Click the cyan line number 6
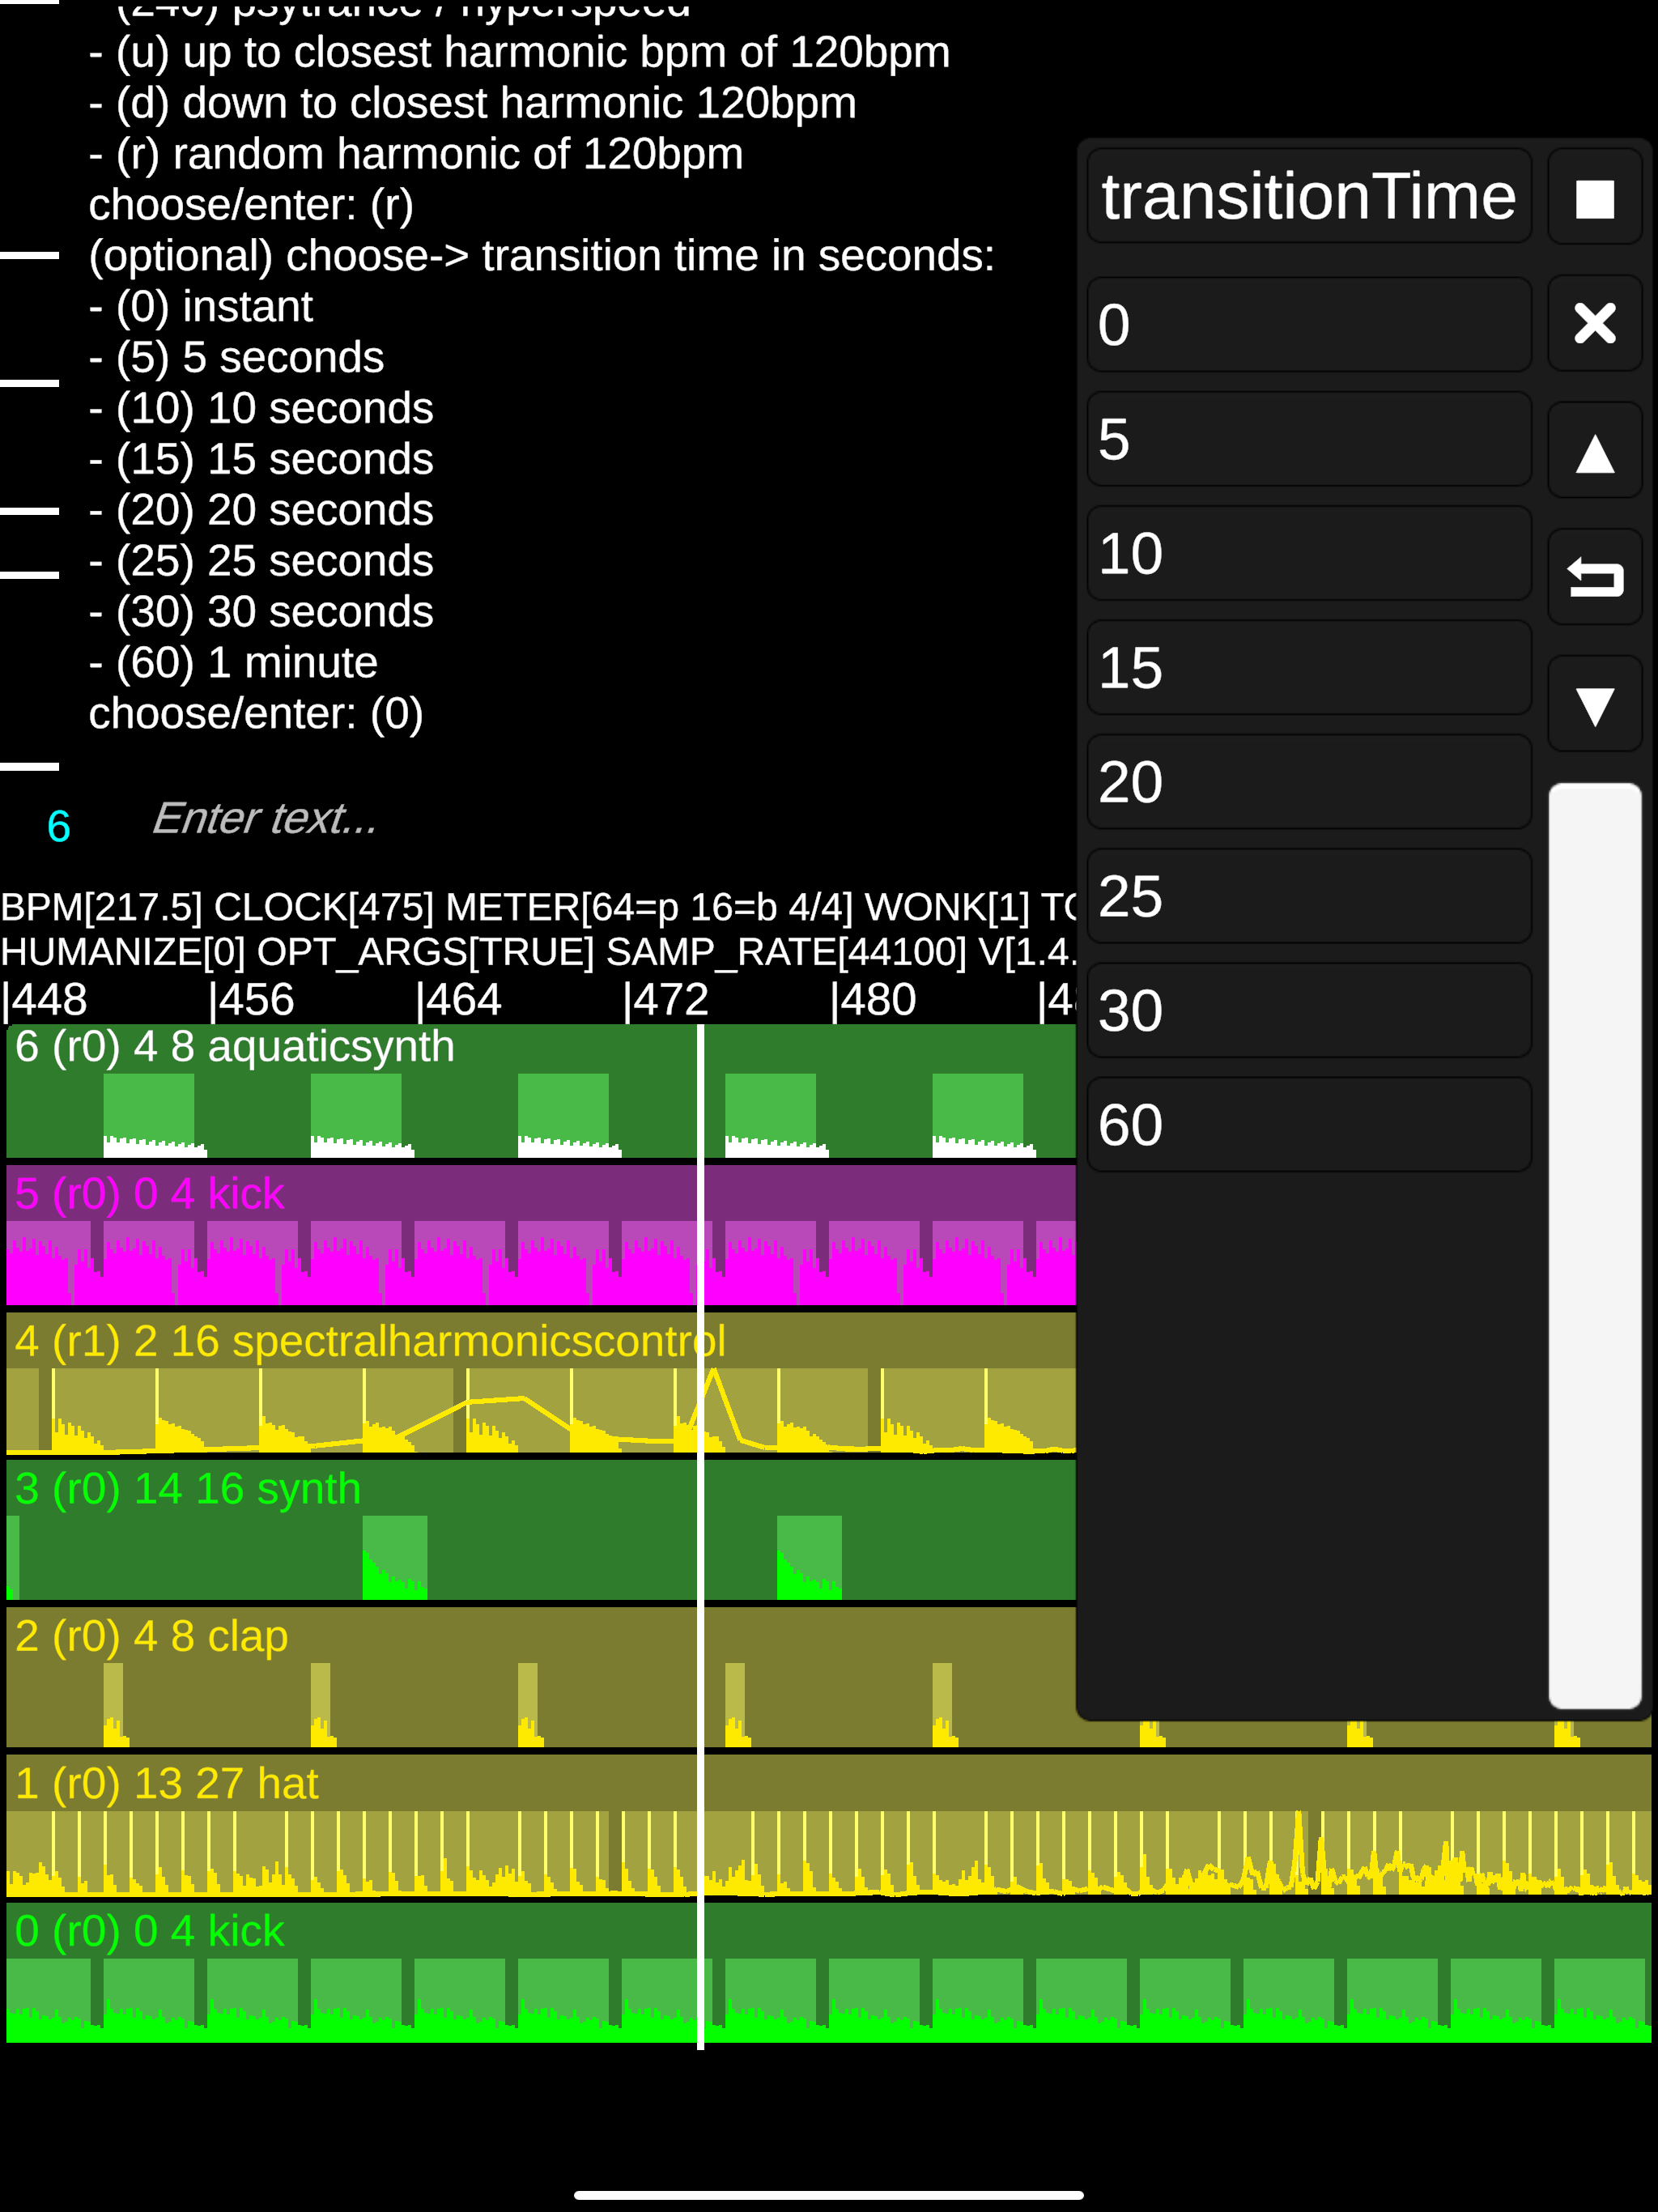 [x=59, y=826]
